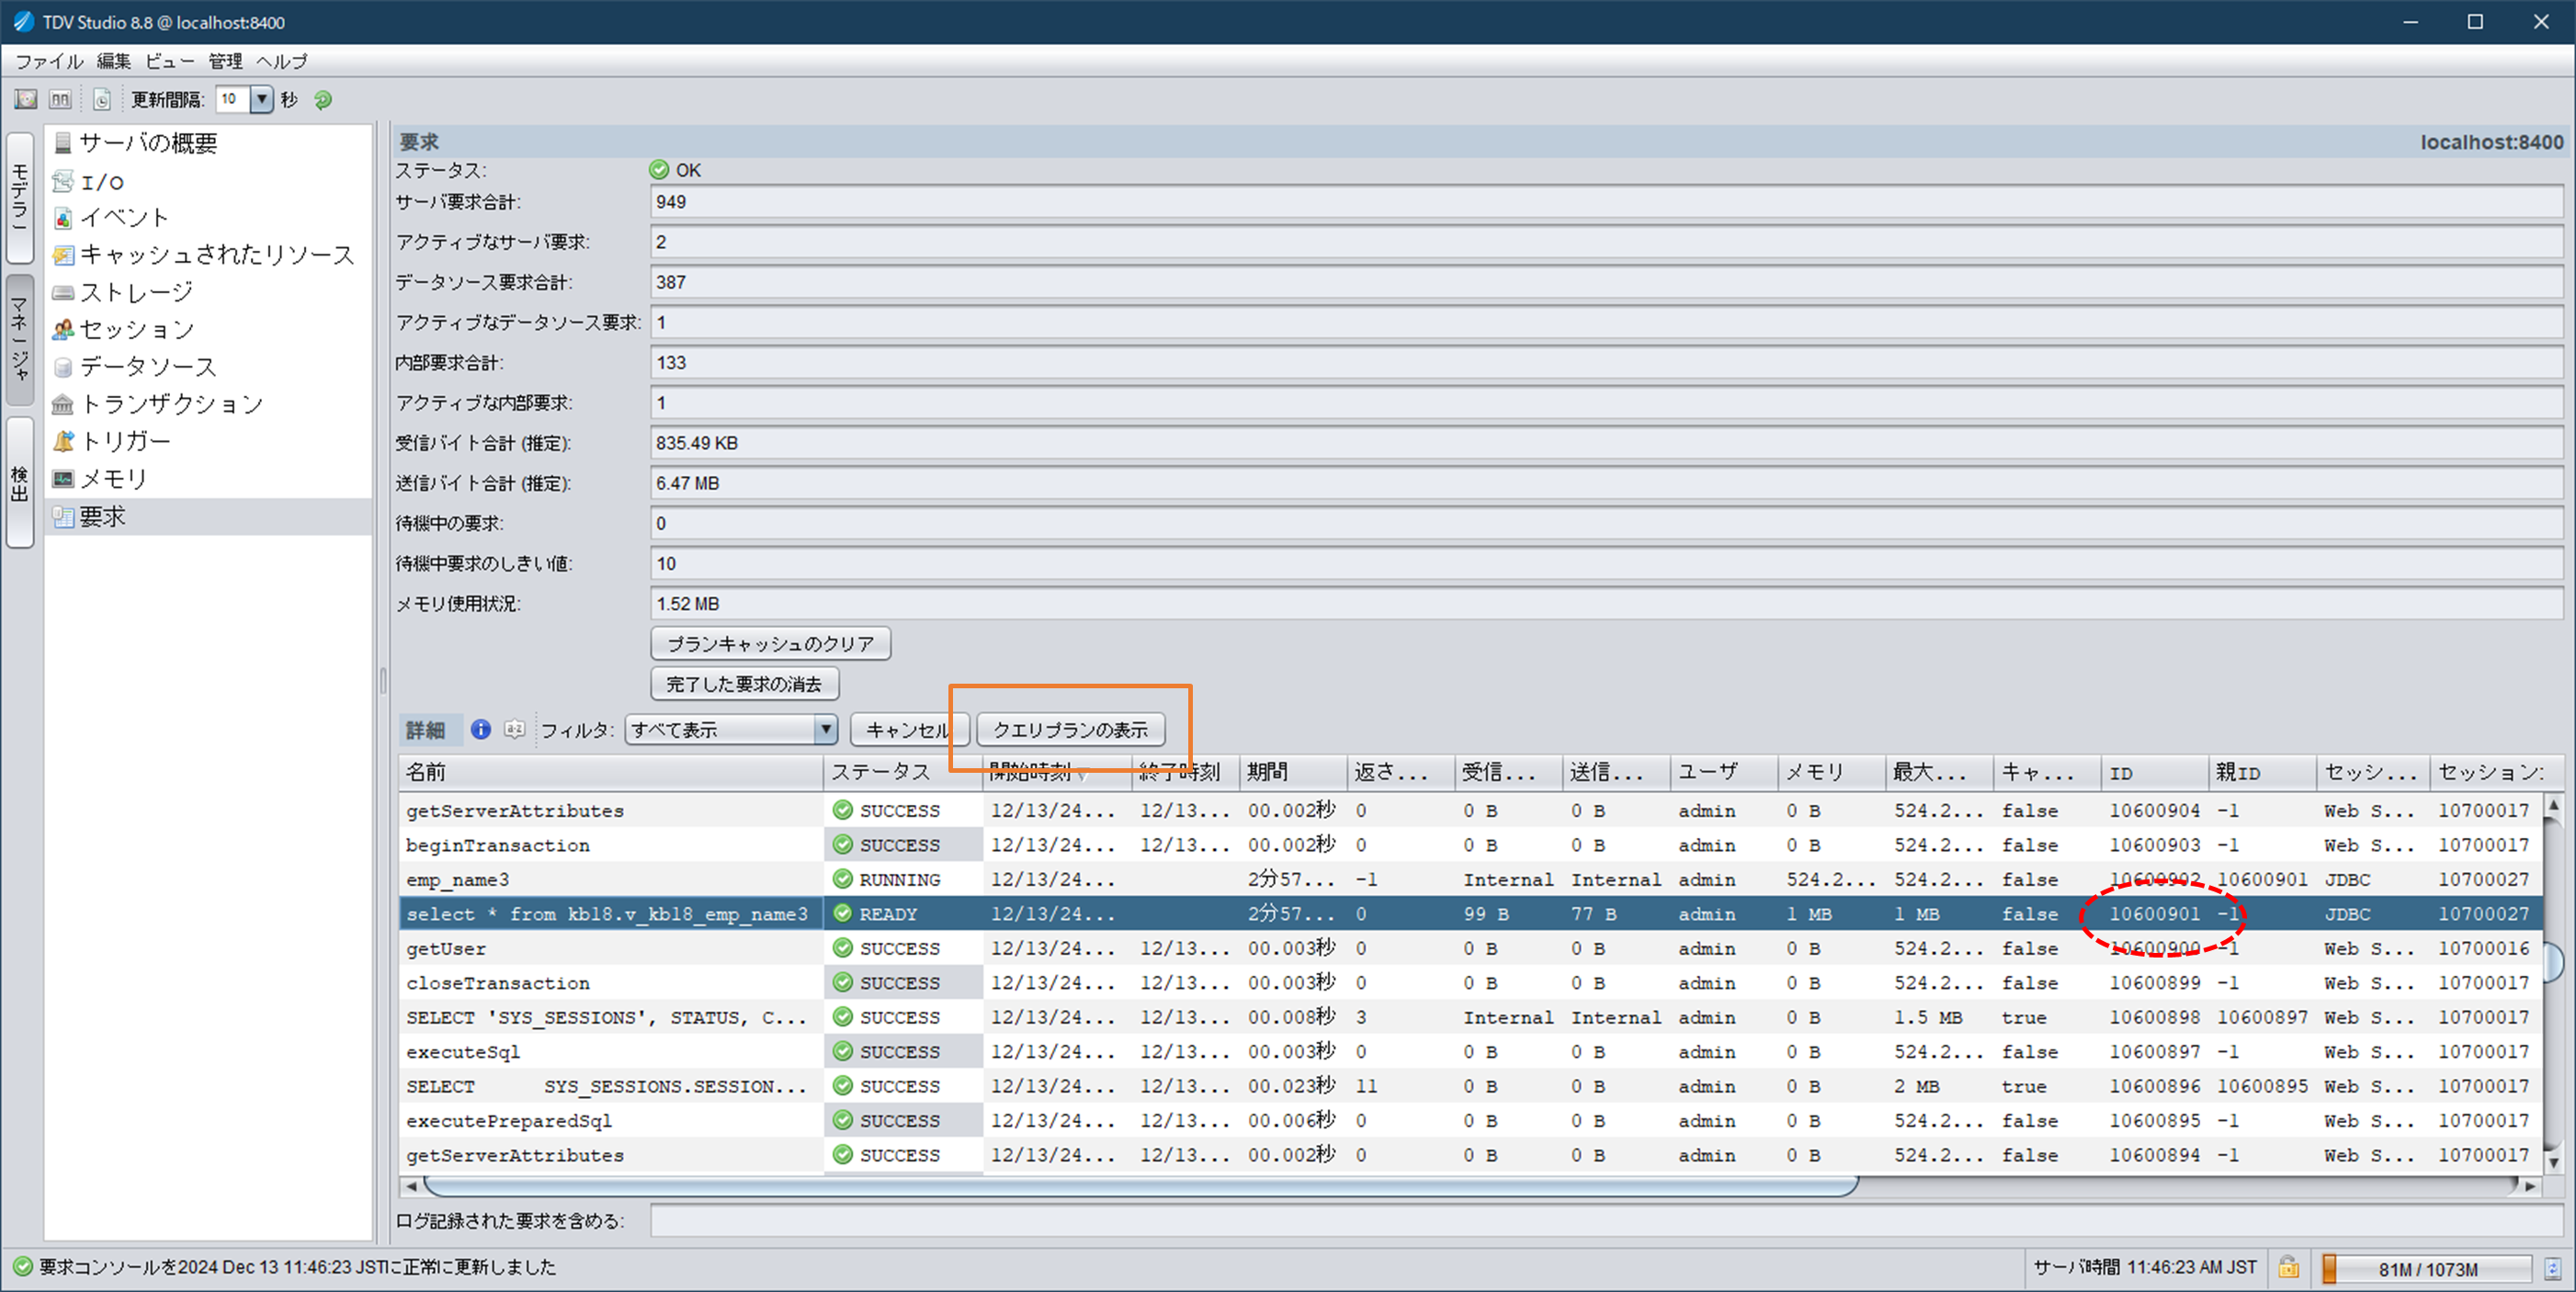The width and height of the screenshot is (2576, 1292).
Task: Click 完了した要求の消去 button
Action: coord(744,684)
